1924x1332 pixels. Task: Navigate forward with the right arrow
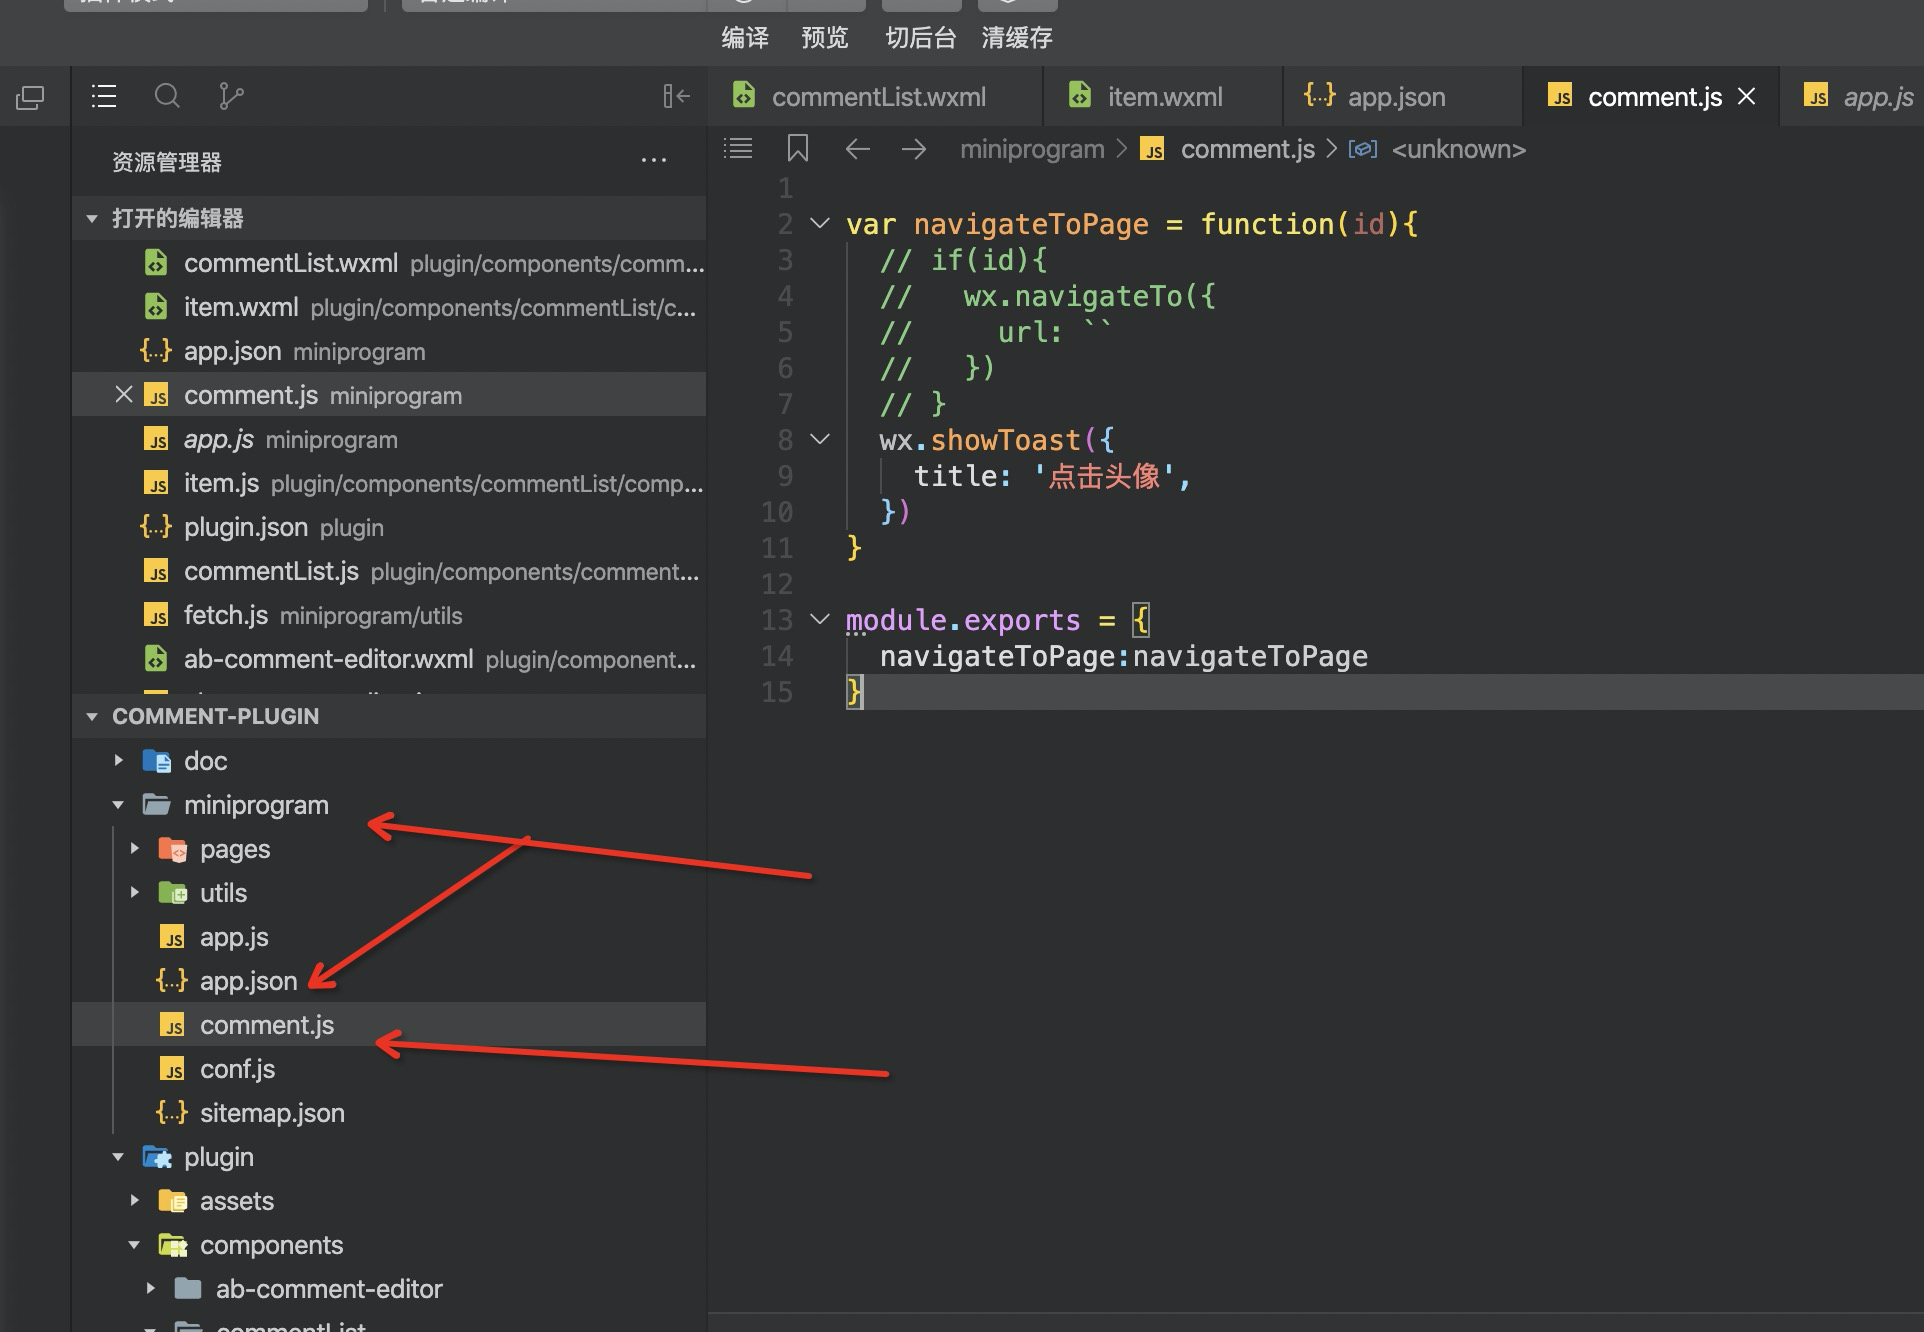(913, 149)
